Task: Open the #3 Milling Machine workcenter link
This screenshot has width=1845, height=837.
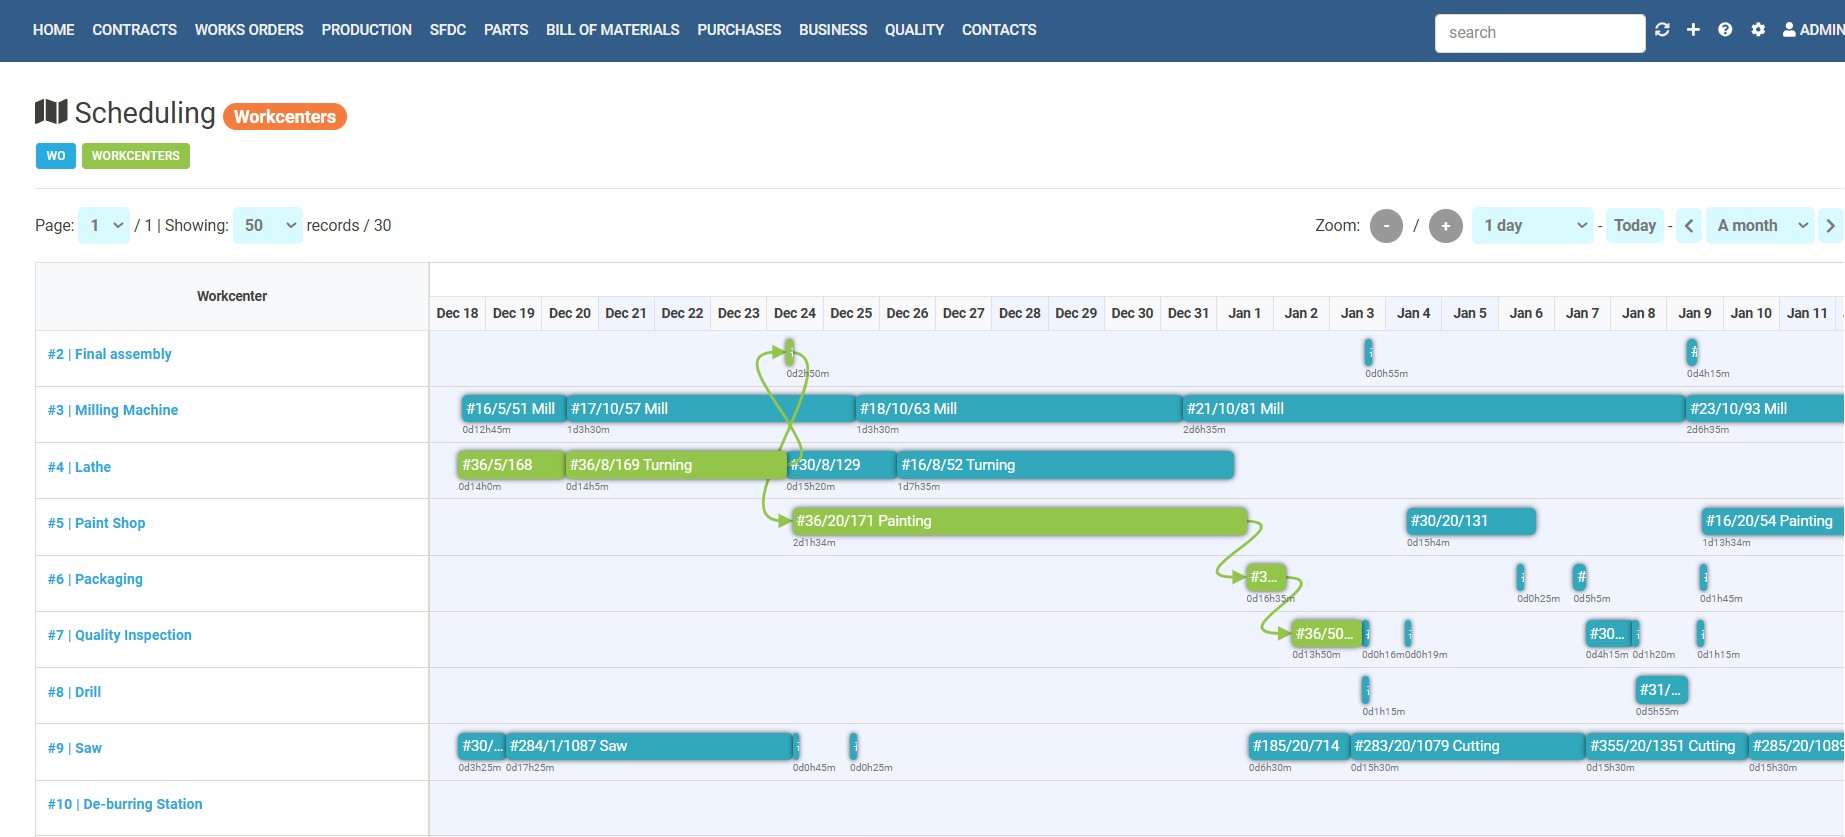Action: coord(112,410)
